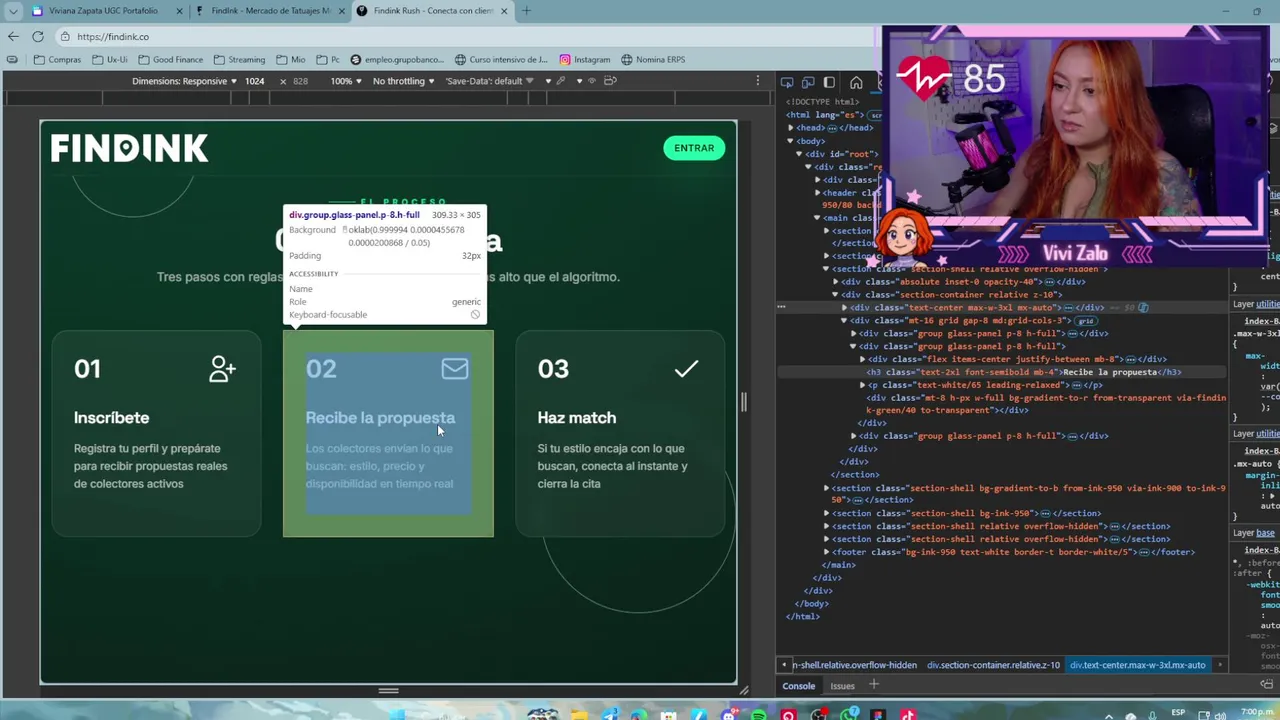Open the Save-Data default dropdown
1280x720 pixels.
(x=489, y=81)
